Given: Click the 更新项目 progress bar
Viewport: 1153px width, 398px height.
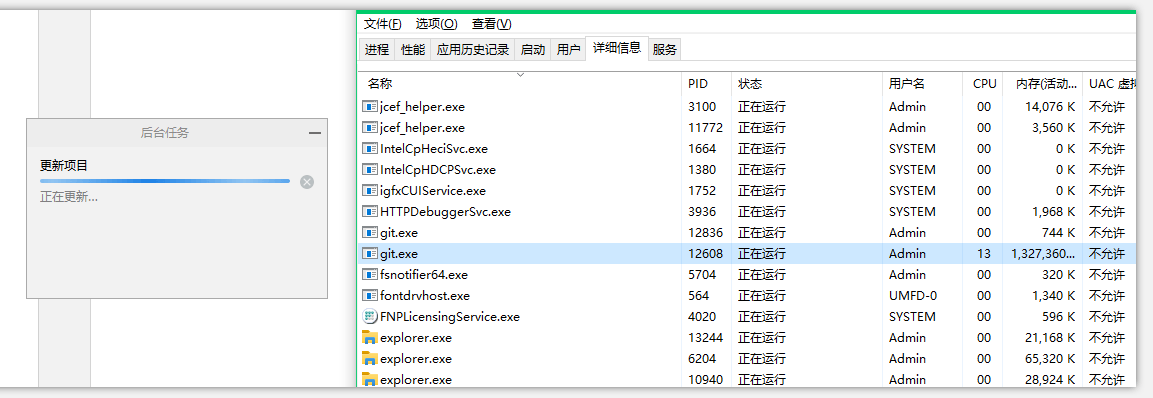Looking at the screenshot, I should [165, 180].
